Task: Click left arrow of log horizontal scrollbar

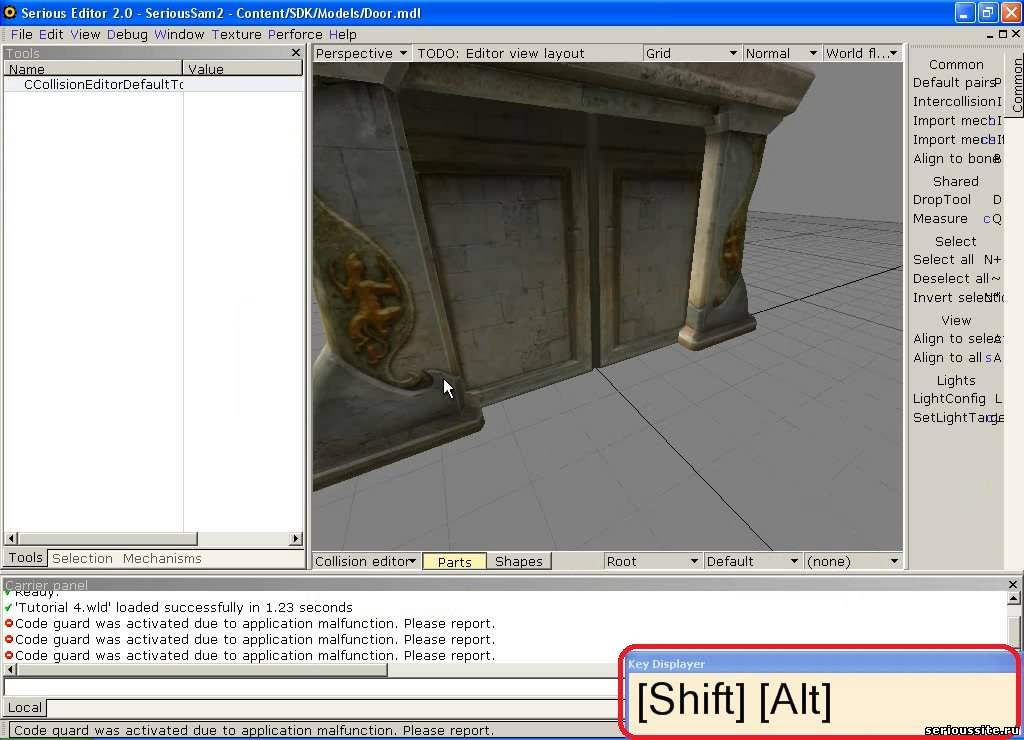Action: (10, 670)
